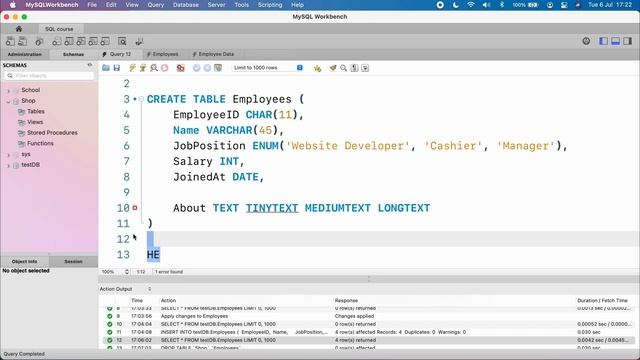Refresh the SCHEMAS list icon
Viewport: 640px width, 360px height.
90,65
